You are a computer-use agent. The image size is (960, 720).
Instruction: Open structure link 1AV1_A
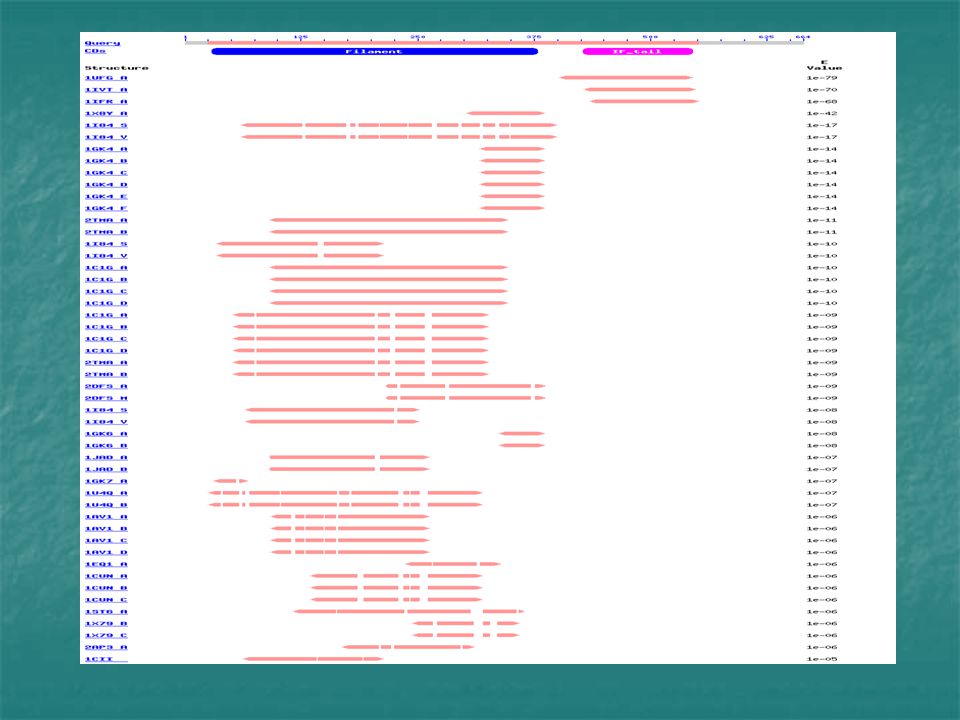pyautogui.click(x=106, y=517)
